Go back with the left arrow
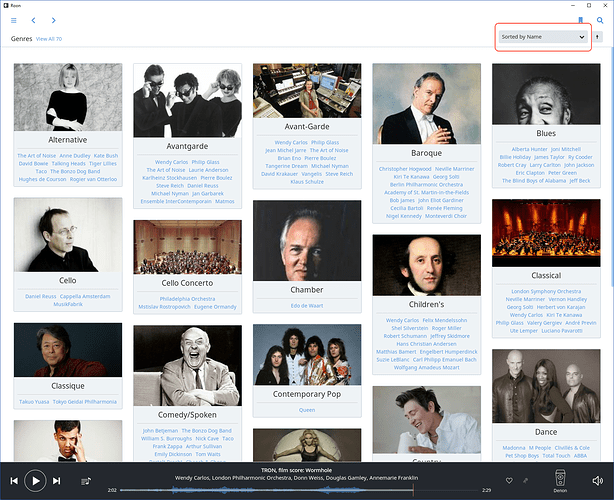The height and width of the screenshot is (500, 614). pos(33,19)
